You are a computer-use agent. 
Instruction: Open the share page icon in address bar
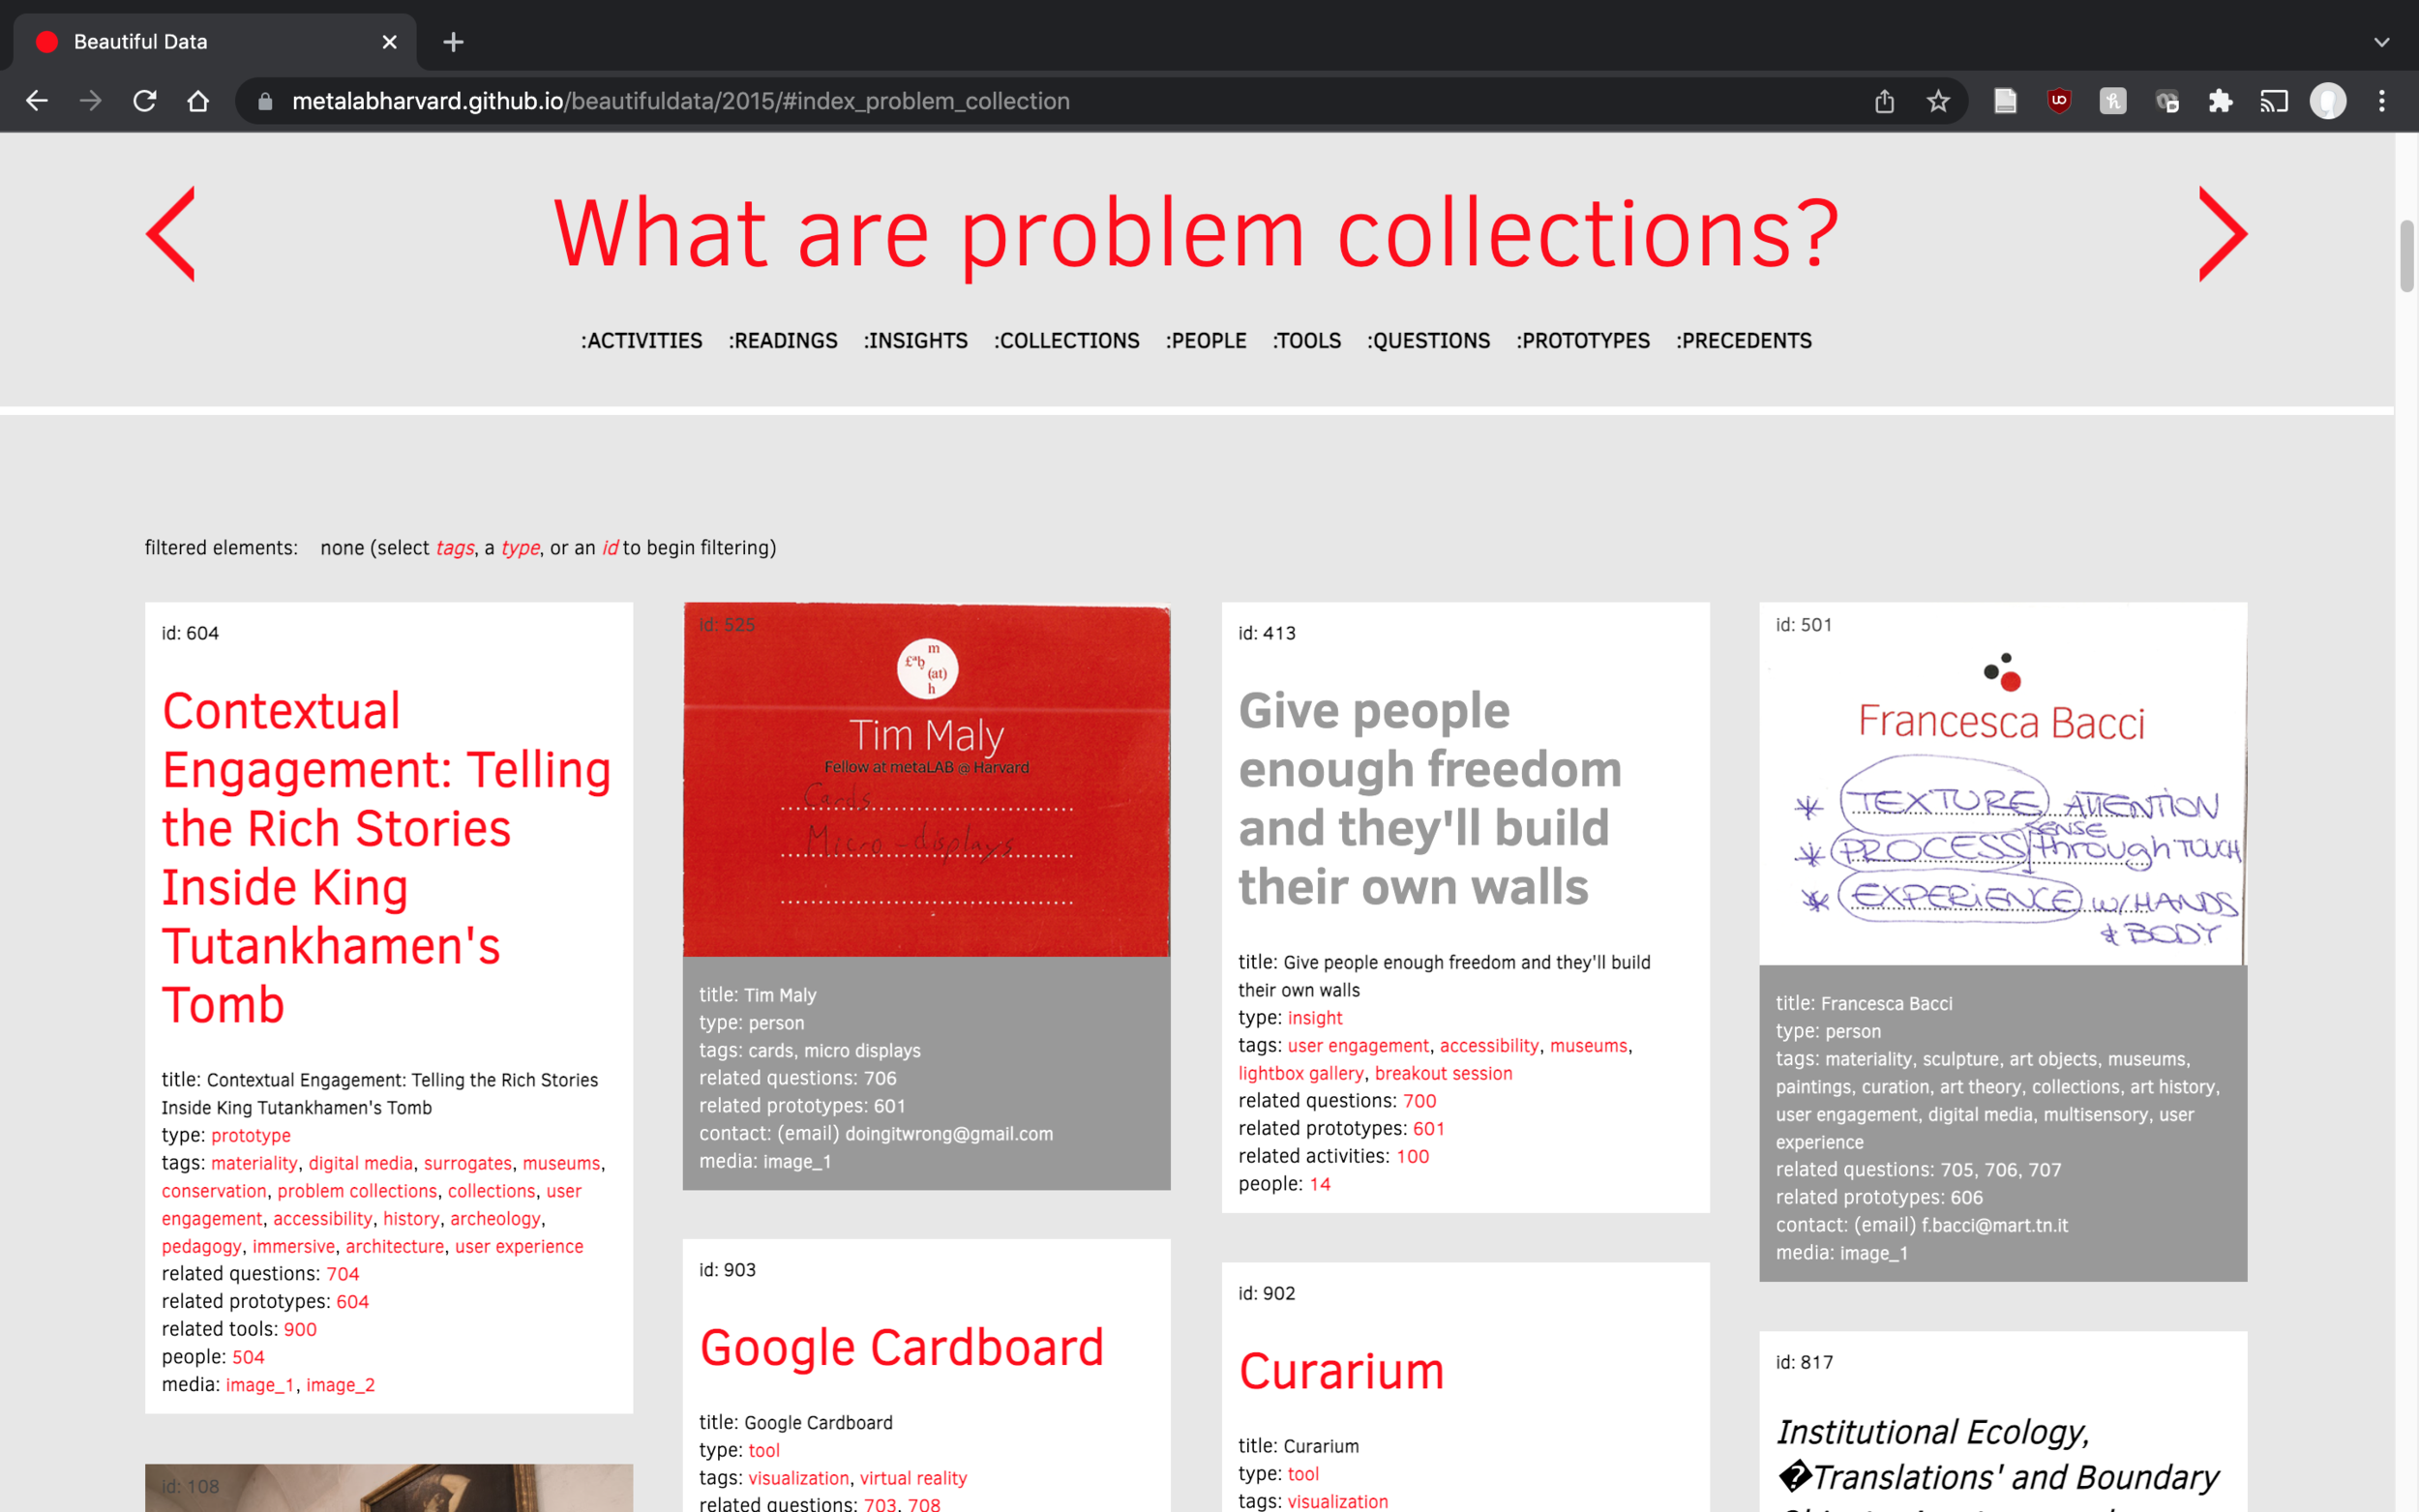click(x=1884, y=101)
